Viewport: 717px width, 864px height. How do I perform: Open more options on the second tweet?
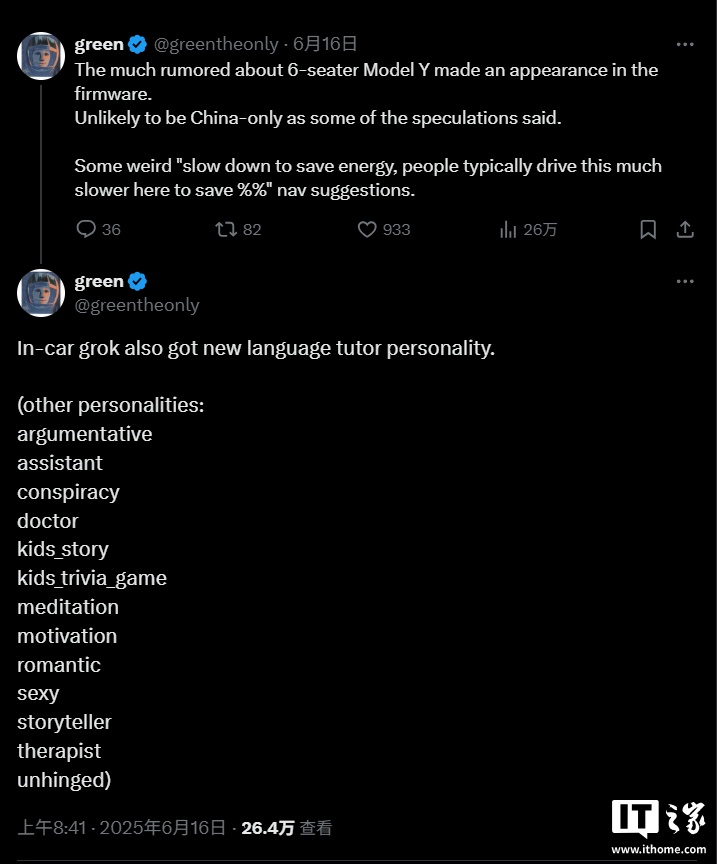click(x=685, y=282)
